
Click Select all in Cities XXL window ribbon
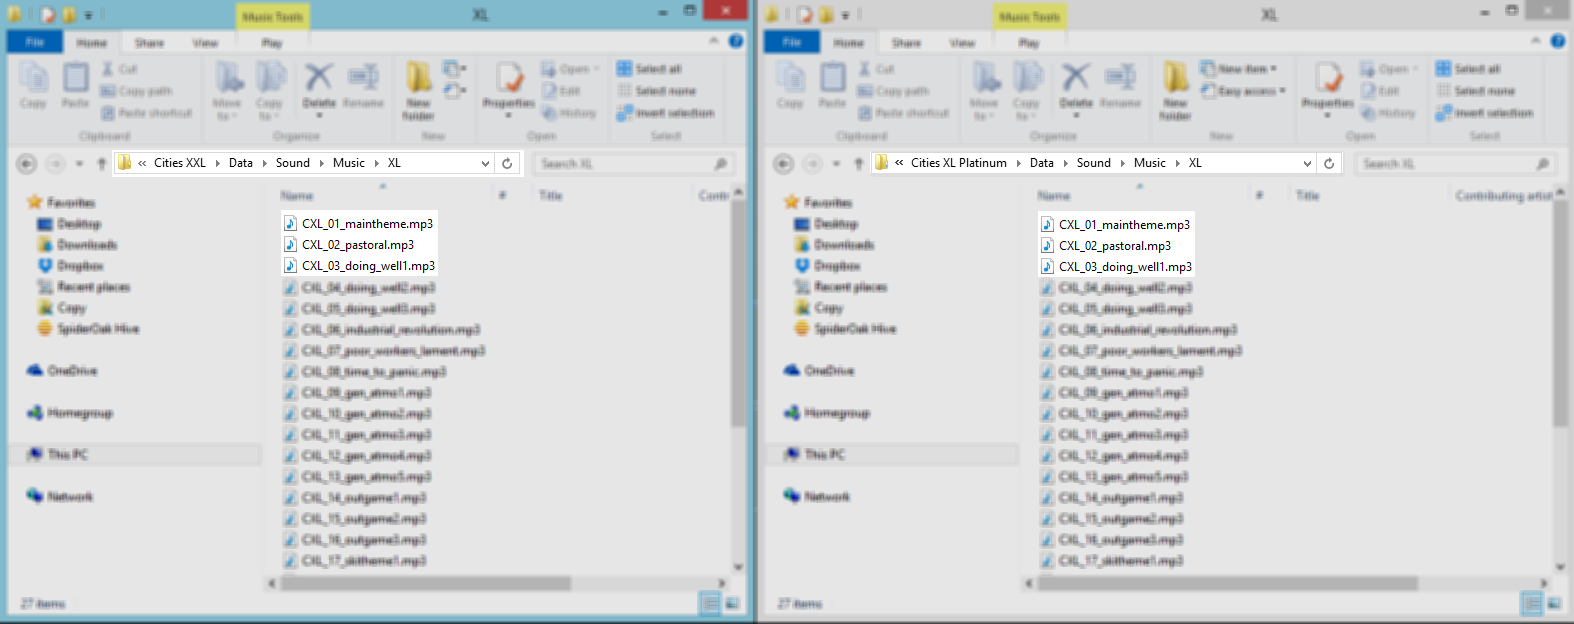[649, 69]
